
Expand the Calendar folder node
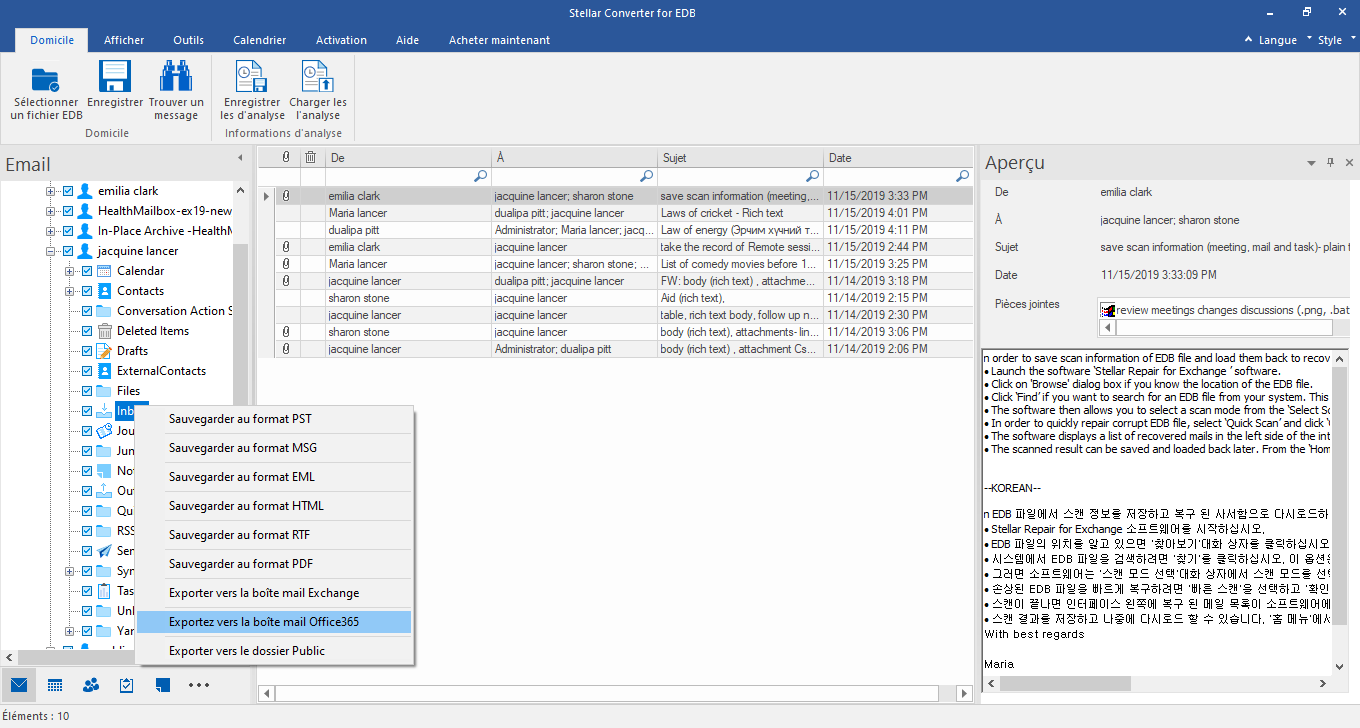pyautogui.click(x=69, y=271)
